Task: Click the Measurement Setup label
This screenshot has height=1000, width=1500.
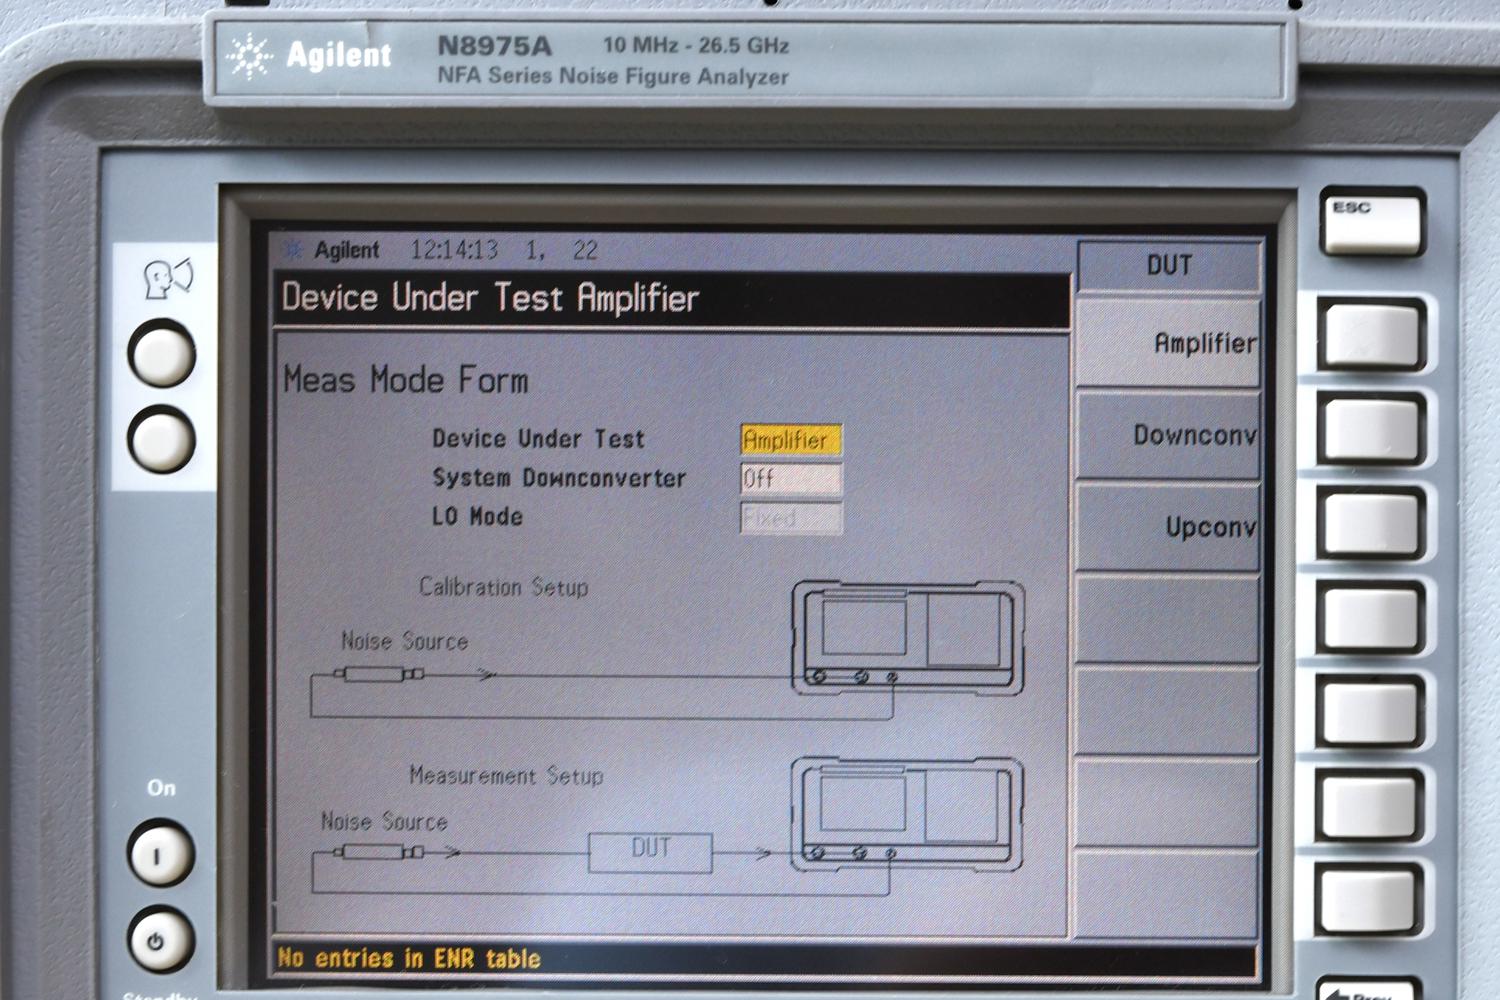Action: [x=506, y=776]
